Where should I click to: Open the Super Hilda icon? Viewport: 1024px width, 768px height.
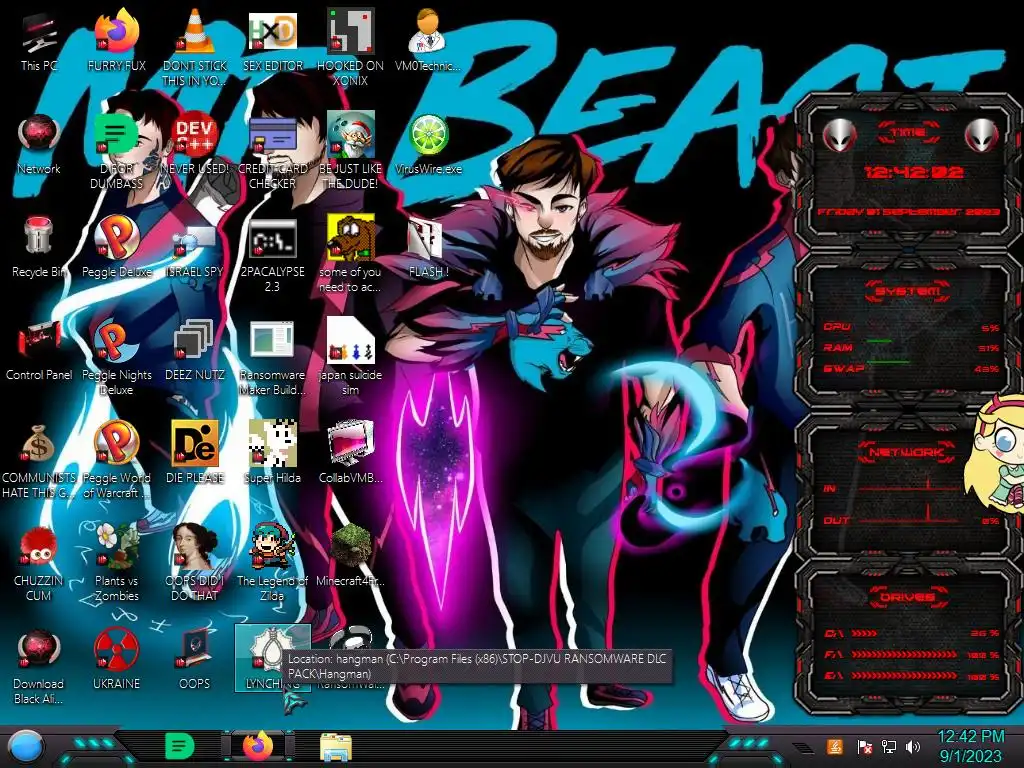[x=272, y=453]
